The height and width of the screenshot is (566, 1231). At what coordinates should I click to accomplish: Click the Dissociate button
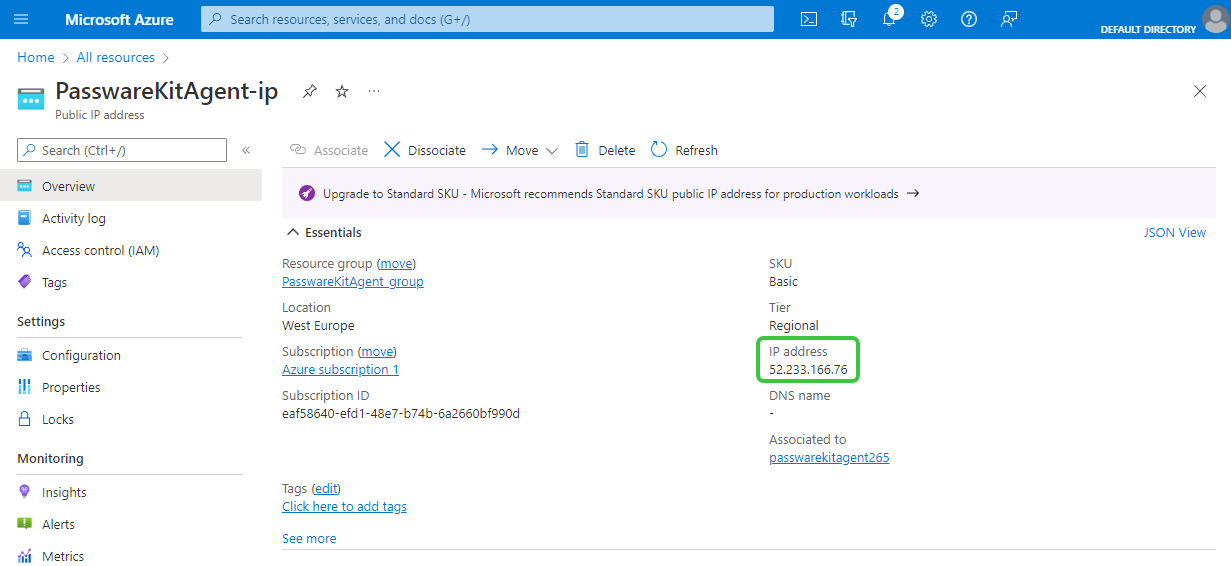425,150
